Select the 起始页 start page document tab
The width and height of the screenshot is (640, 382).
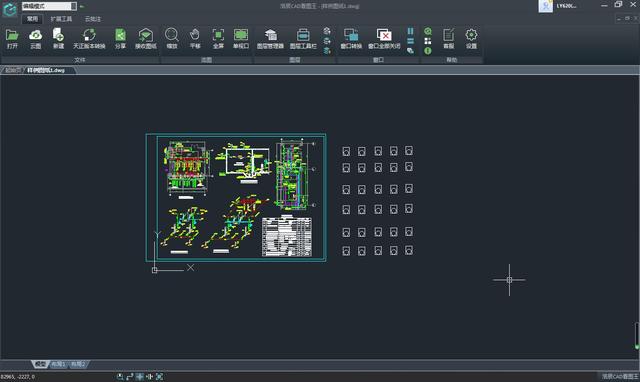pos(13,70)
